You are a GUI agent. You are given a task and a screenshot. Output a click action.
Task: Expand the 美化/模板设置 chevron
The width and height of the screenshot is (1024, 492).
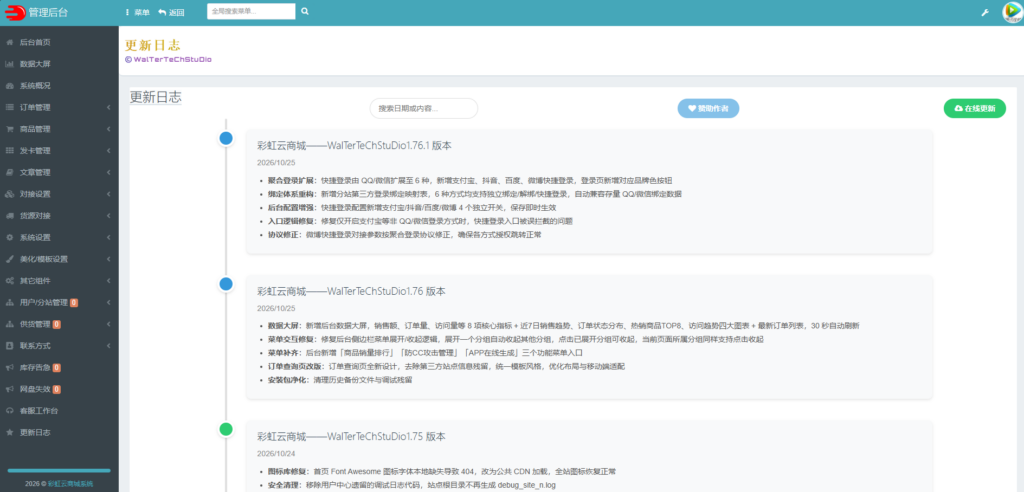108,259
